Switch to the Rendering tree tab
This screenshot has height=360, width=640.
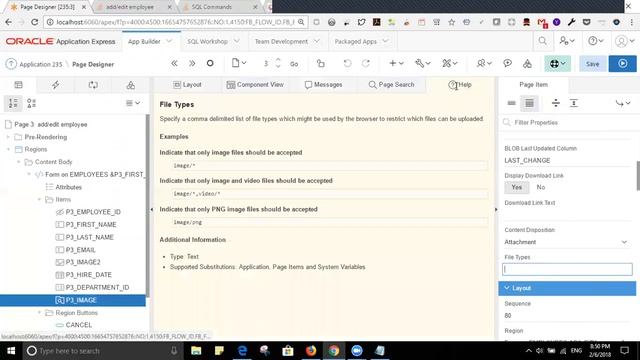18,85
